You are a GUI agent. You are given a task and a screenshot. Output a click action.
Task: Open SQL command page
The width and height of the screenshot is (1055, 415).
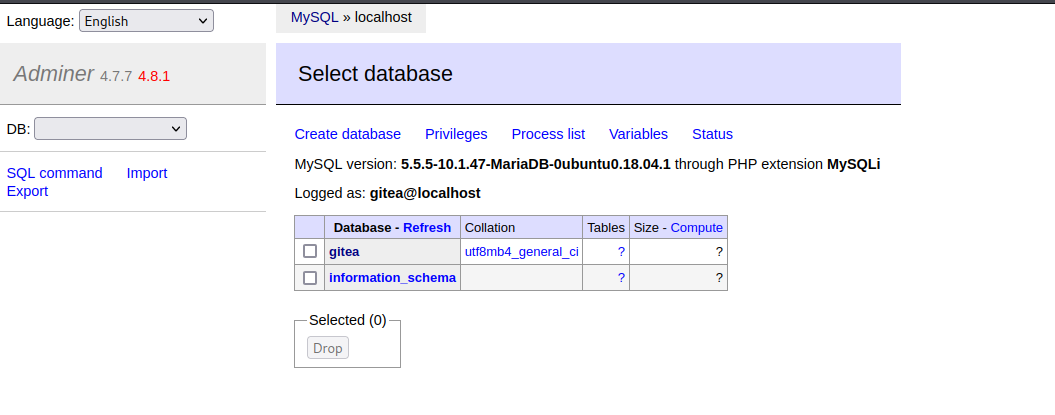pyautogui.click(x=55, y=173)
